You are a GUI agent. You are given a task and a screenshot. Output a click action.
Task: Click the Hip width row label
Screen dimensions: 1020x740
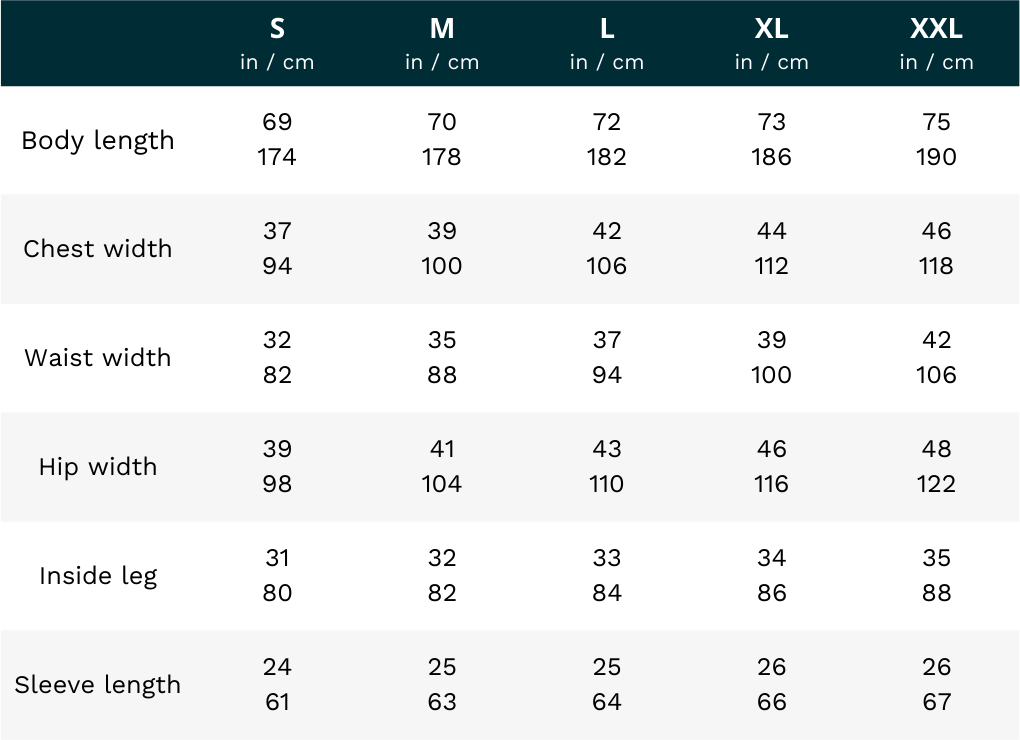coord(98,467)
